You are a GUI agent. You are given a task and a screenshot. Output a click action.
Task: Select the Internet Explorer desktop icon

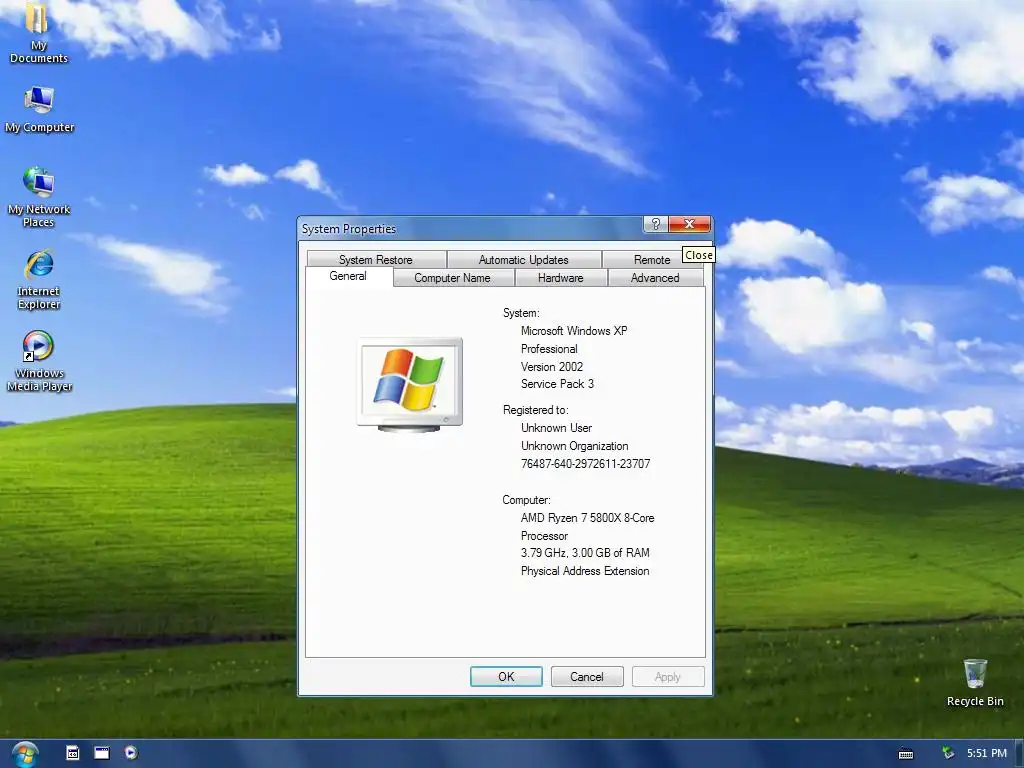39,279
